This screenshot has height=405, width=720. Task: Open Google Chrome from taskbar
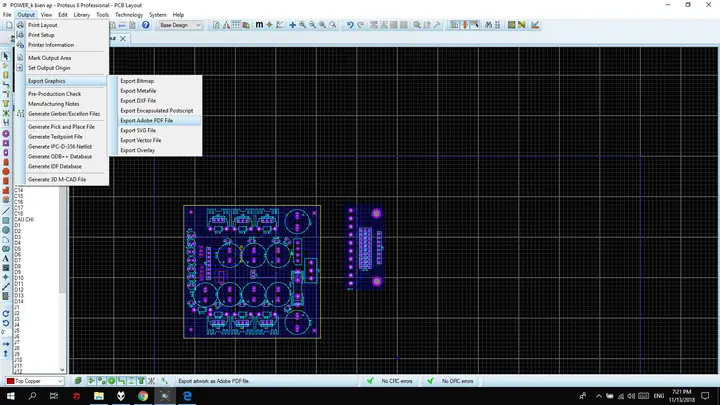click(x=143, y=396)
